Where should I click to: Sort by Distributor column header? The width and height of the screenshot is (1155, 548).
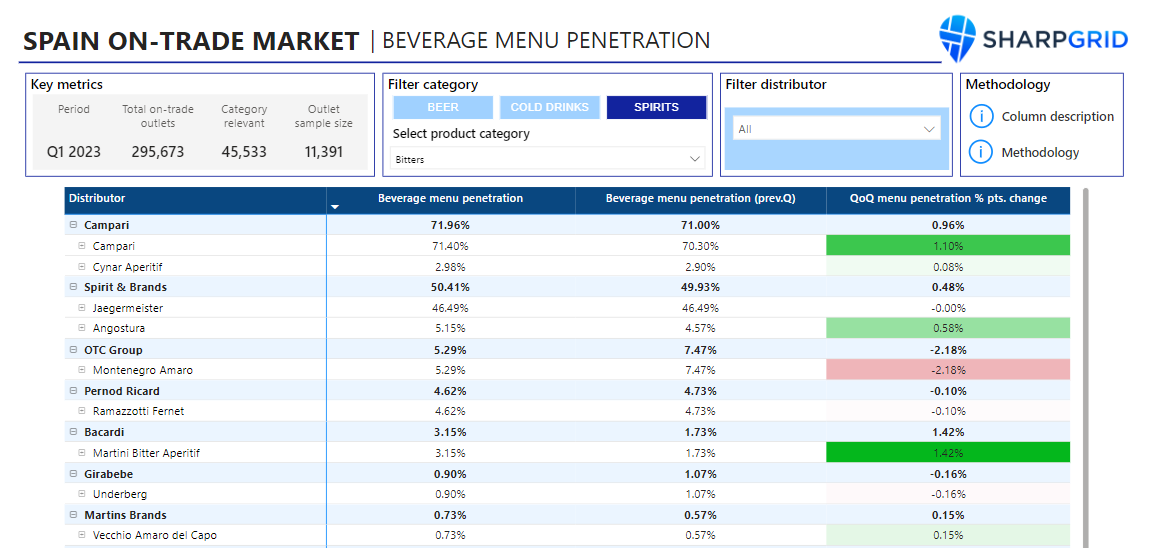[x=195, y=200]
